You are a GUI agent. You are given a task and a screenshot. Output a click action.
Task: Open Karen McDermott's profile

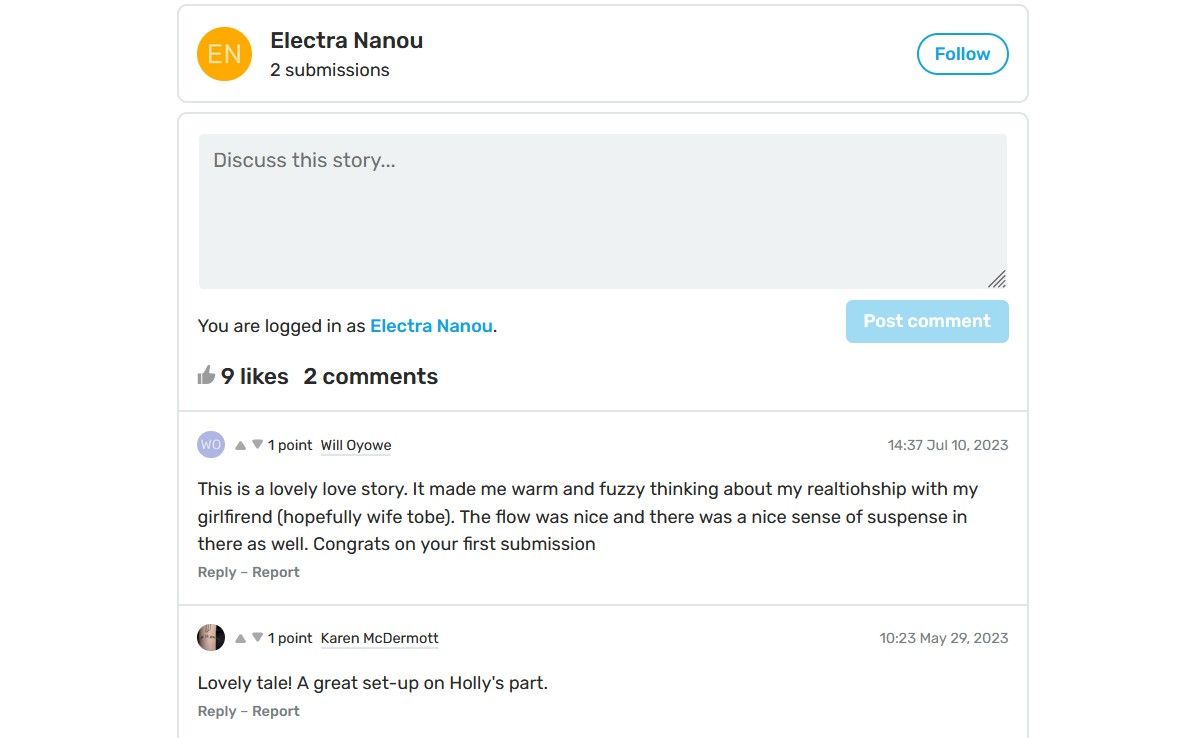[x=379, y=637]
